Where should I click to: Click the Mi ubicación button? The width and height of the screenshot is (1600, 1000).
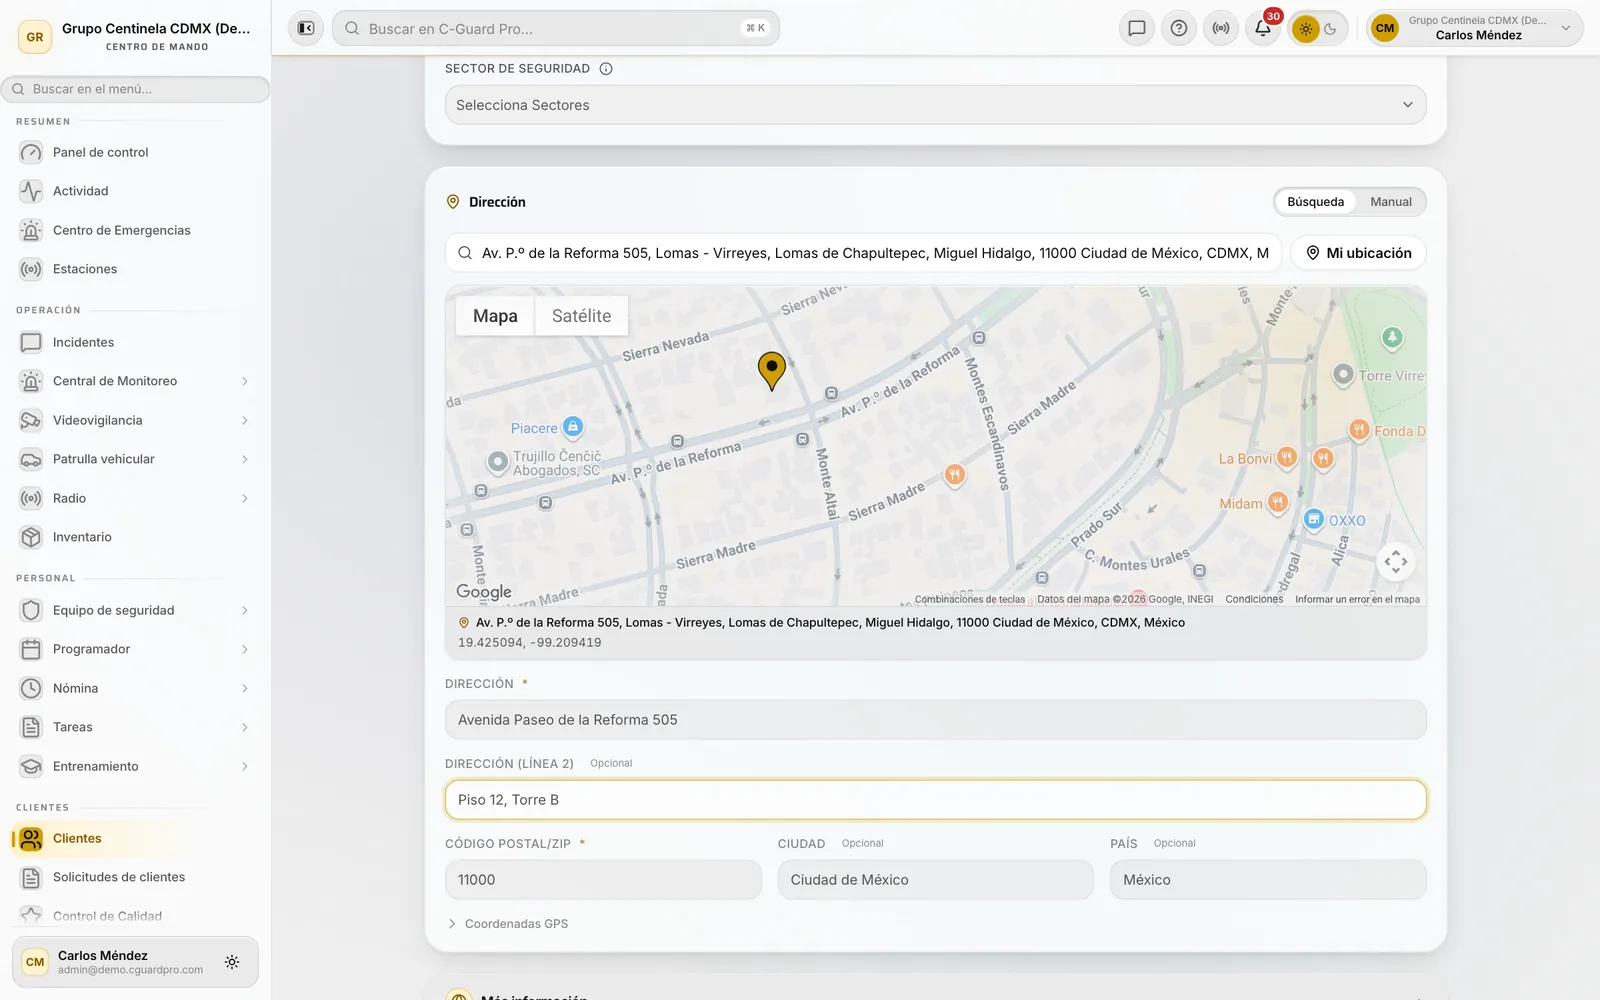[x=1358, y=253]
